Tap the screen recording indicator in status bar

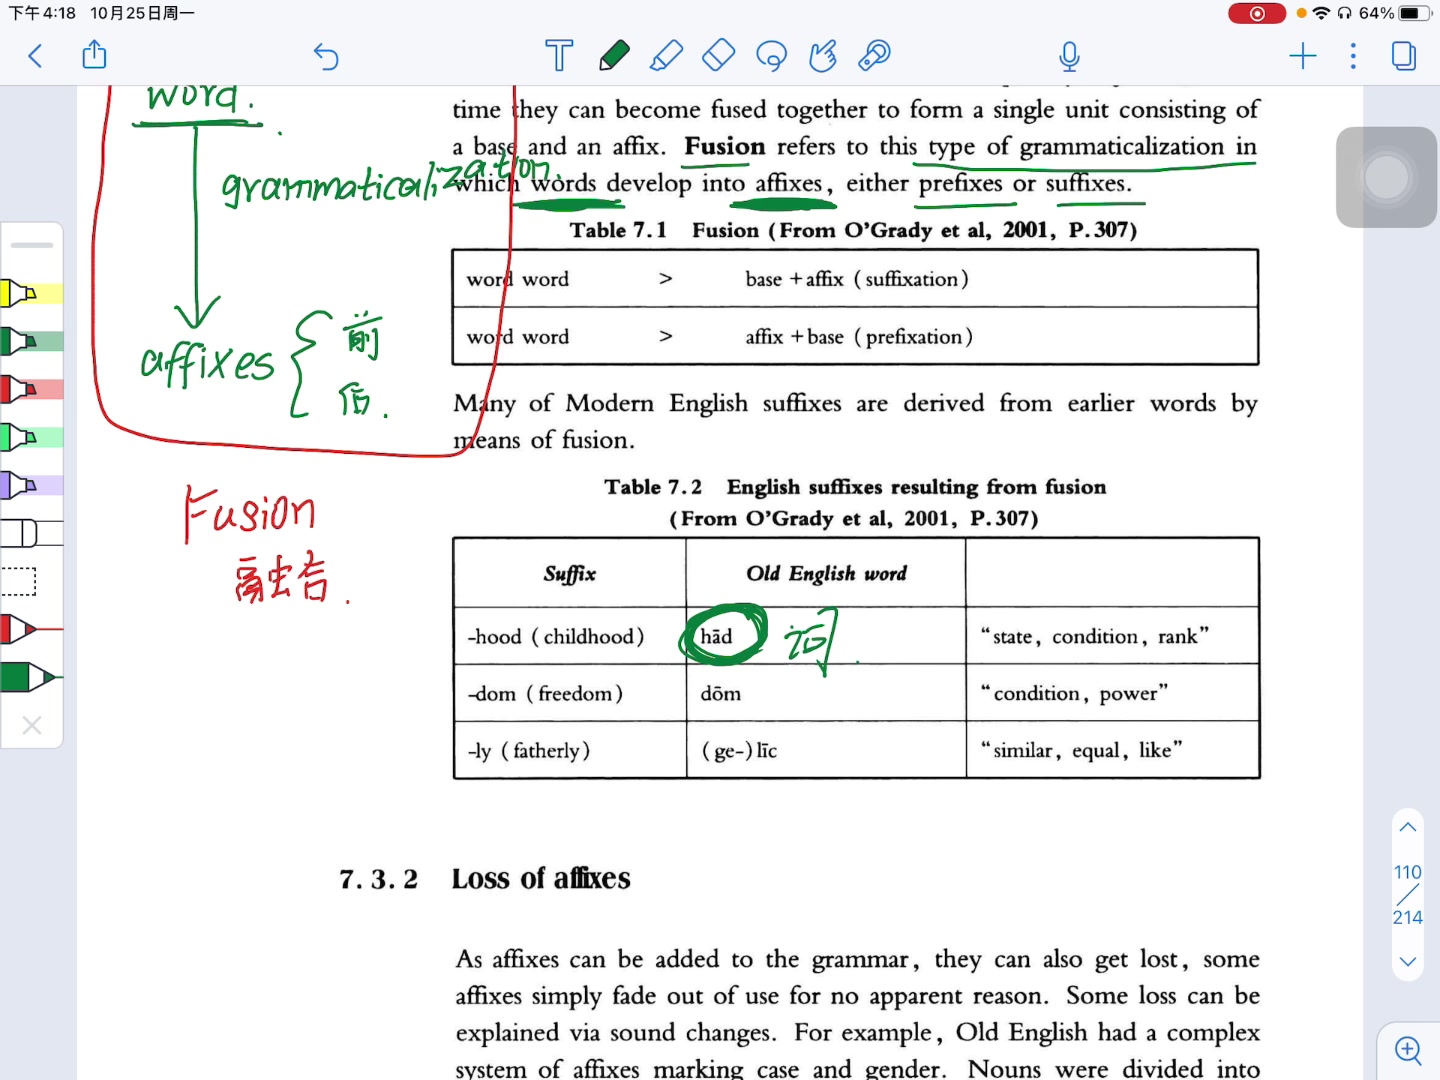pos(1256,13)
